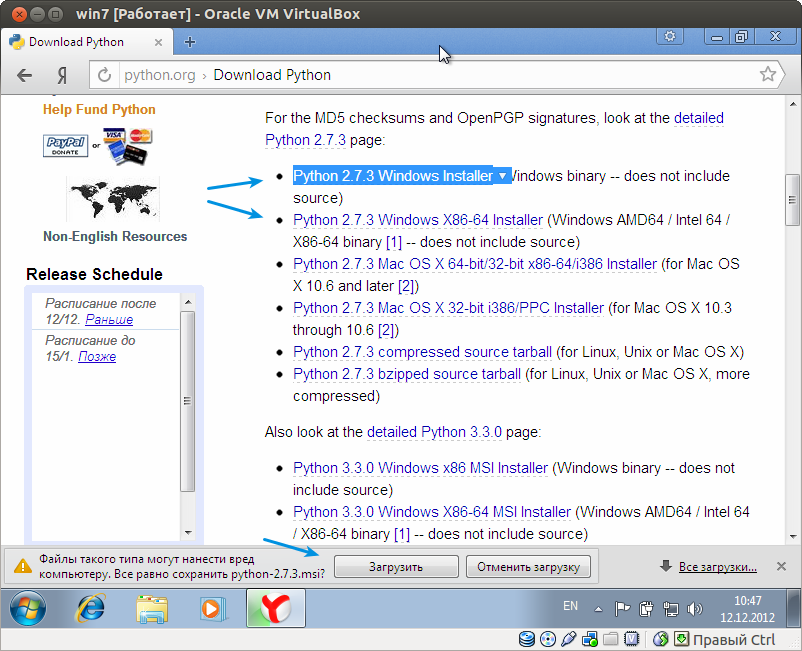The image size is (802, 651).
Task: Click the VirtualBox hard disk indicator icon
Action: (526, 639)
